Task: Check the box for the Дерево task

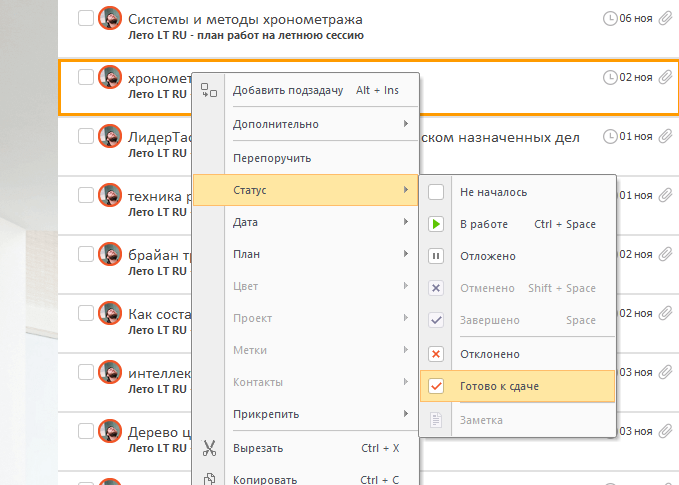Action: point(86,431)
